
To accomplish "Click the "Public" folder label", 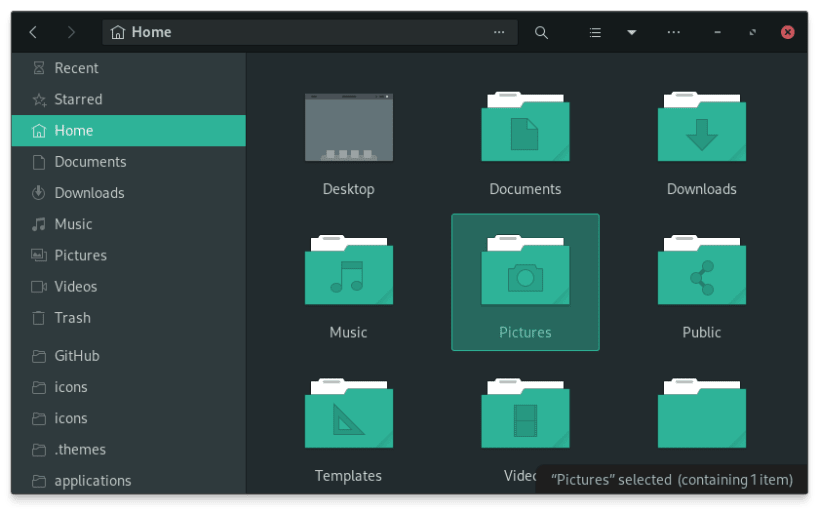I will coord(701,332).
